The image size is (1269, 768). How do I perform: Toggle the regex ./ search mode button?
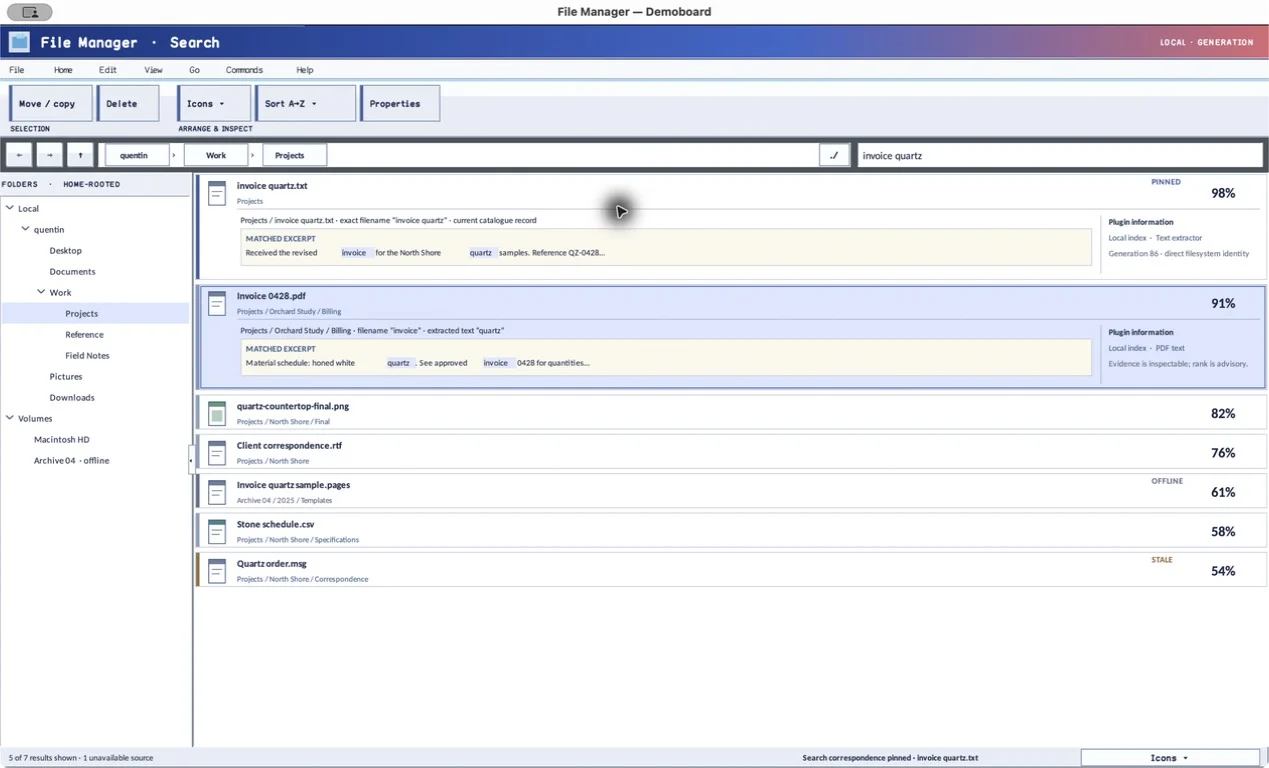point(834,155)
